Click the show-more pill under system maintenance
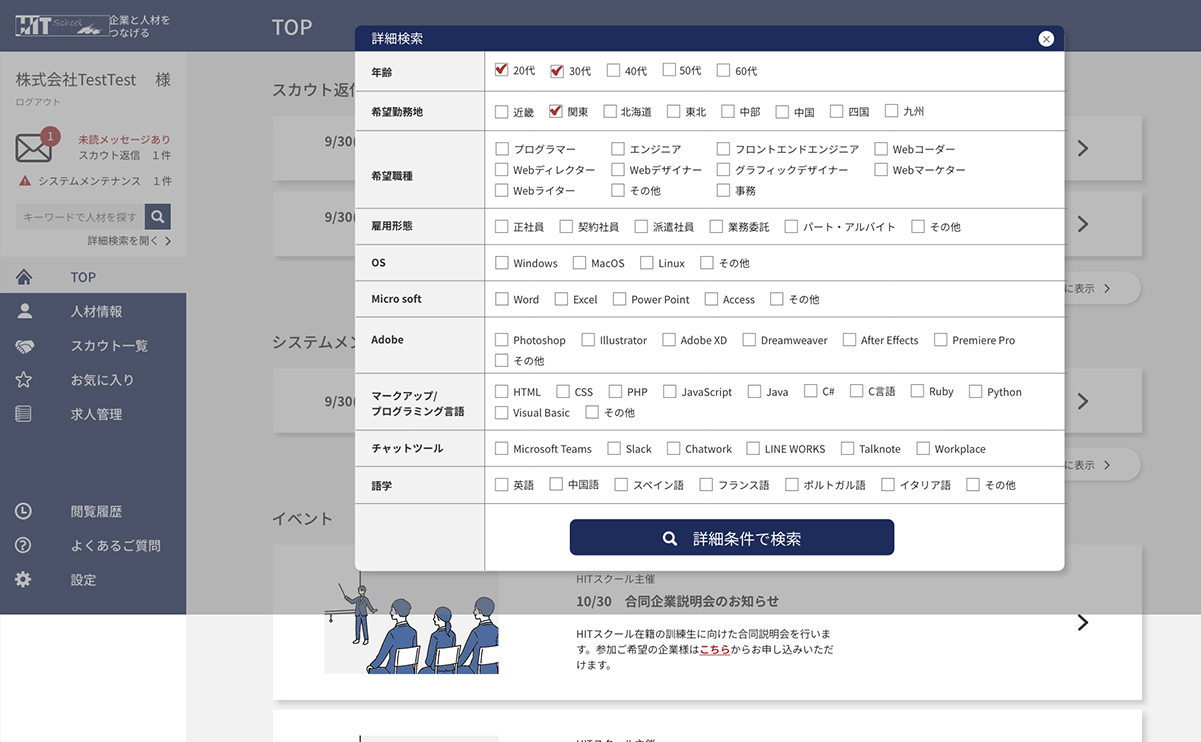Viewport: 1201px width, 742px height. coord(1102,465)
